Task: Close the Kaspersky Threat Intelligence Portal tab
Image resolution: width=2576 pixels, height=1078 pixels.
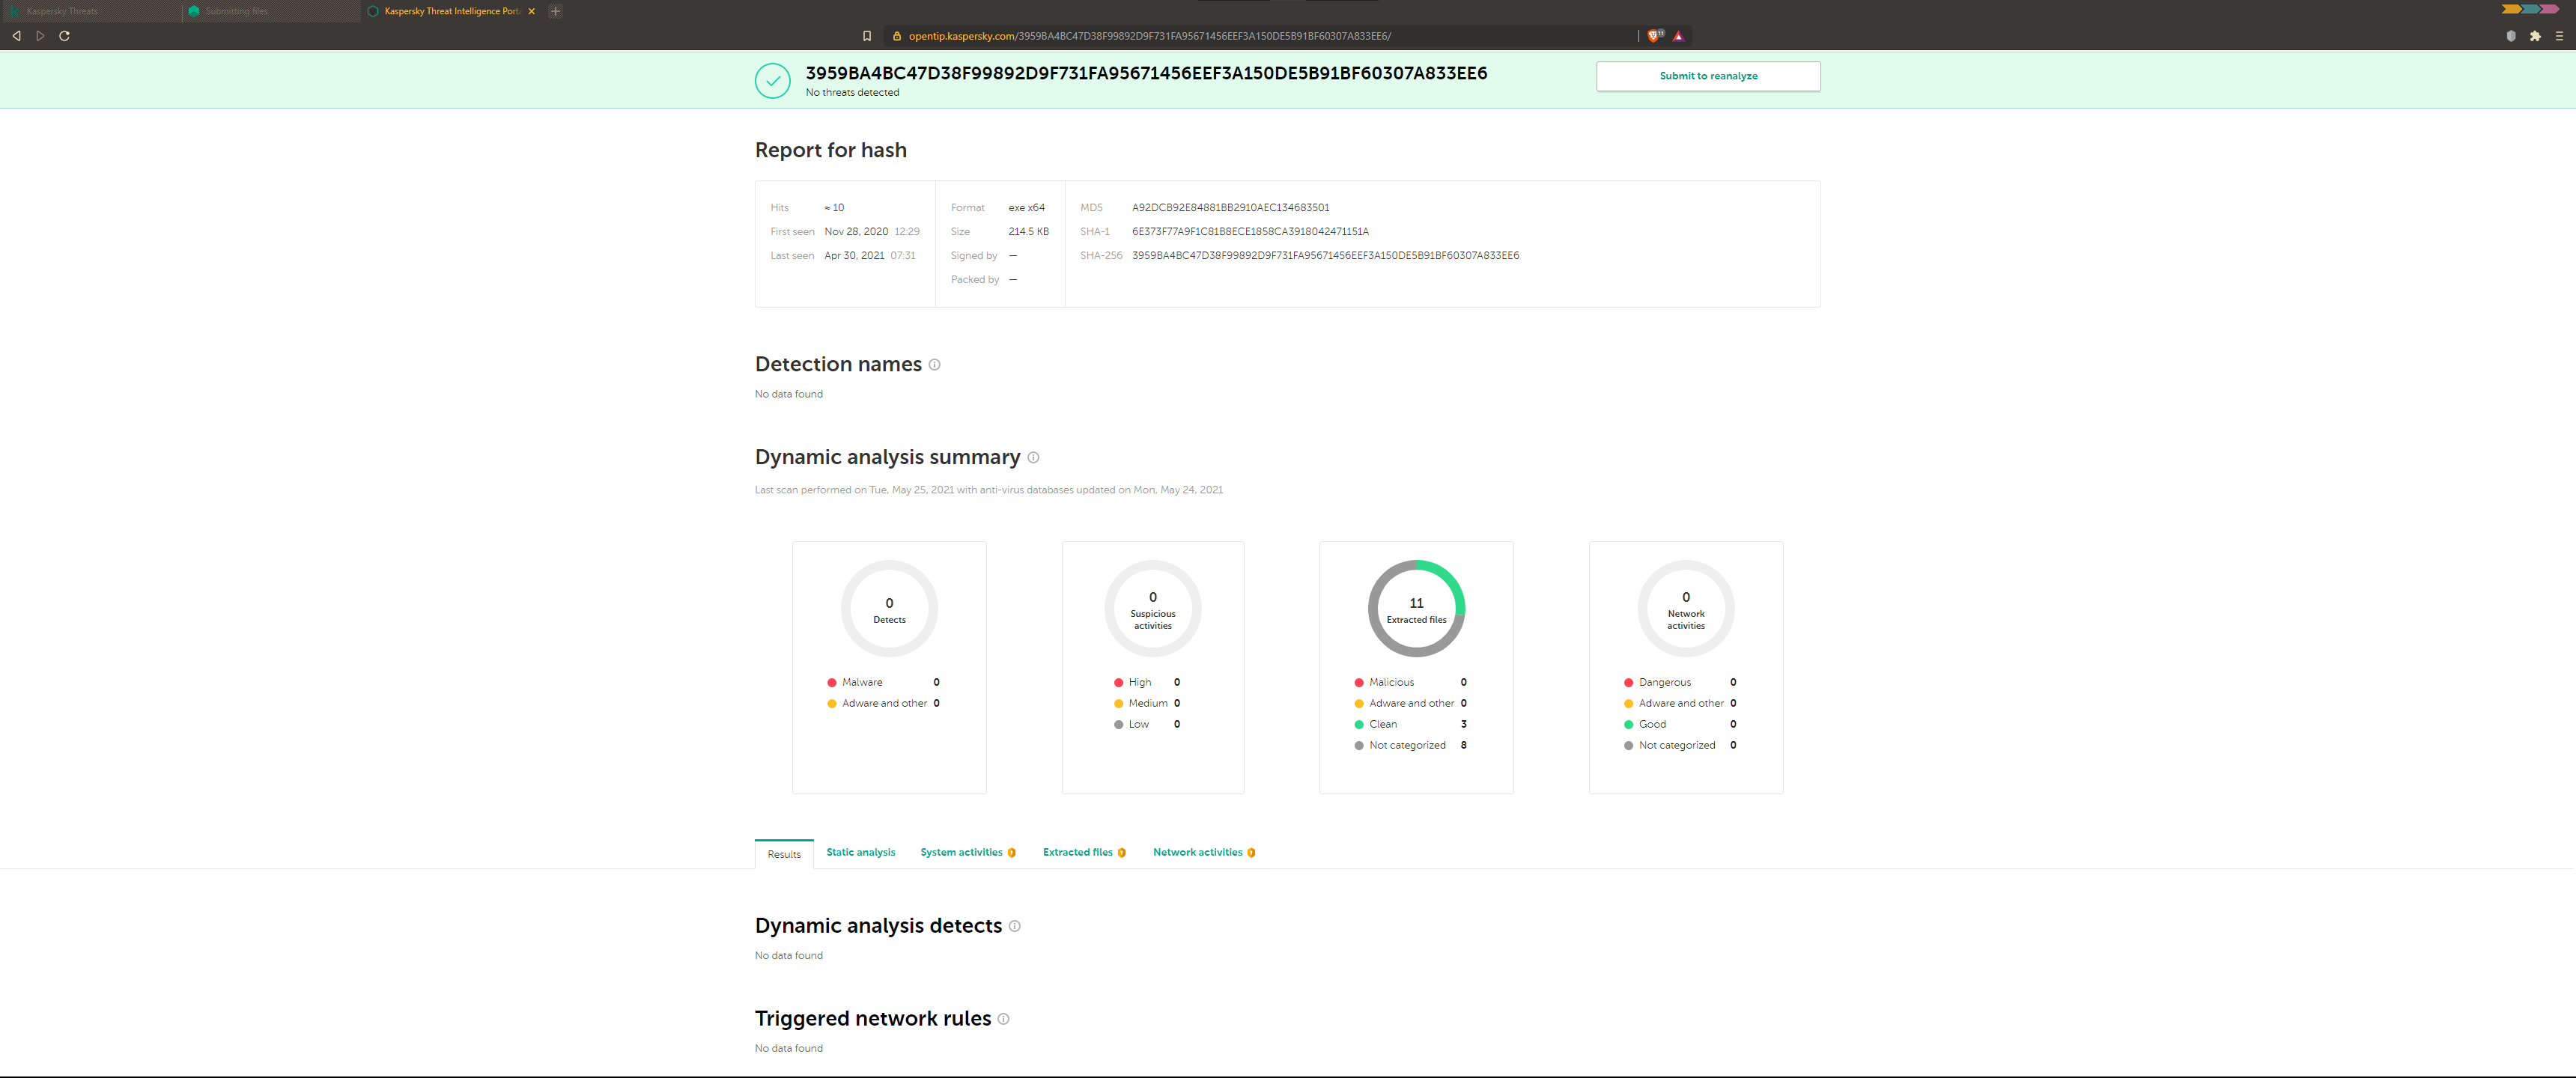Action: click(x=532, y=11)
